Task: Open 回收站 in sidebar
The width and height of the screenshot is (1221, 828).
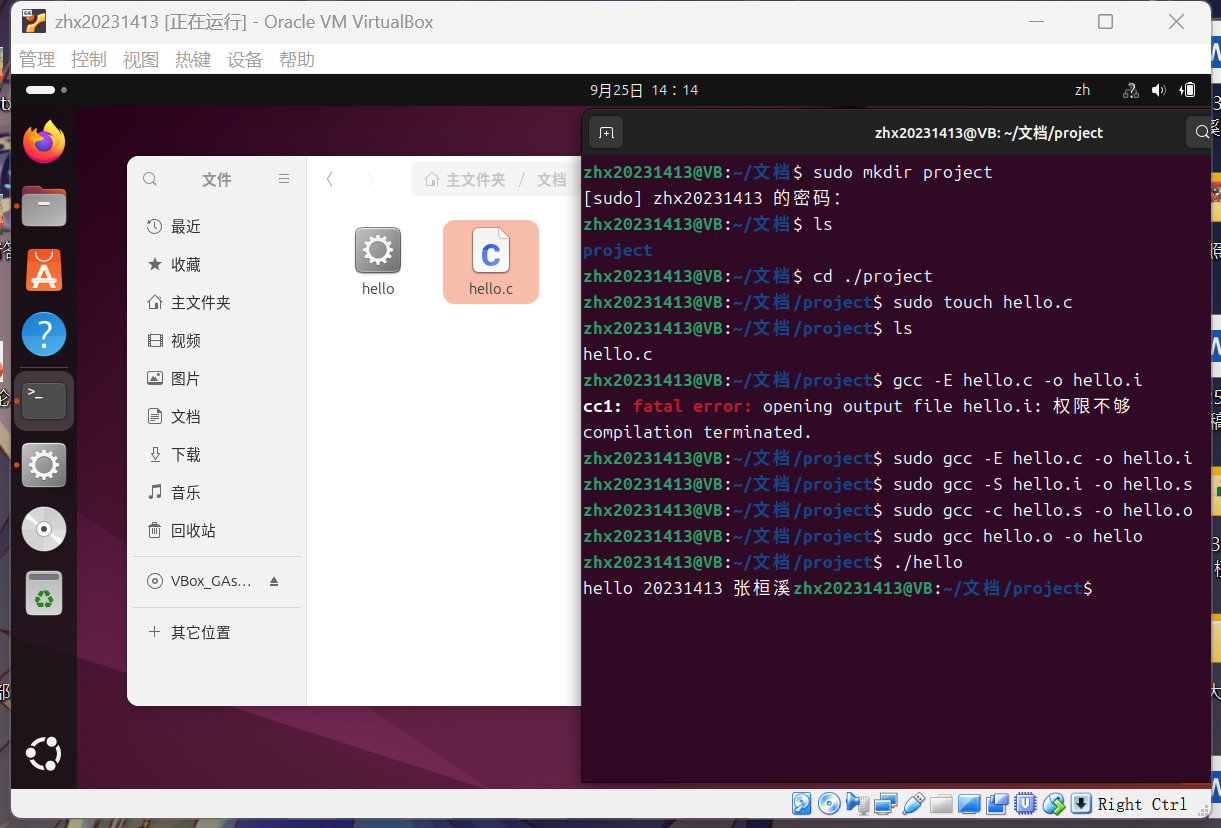Action: (217, 531)
